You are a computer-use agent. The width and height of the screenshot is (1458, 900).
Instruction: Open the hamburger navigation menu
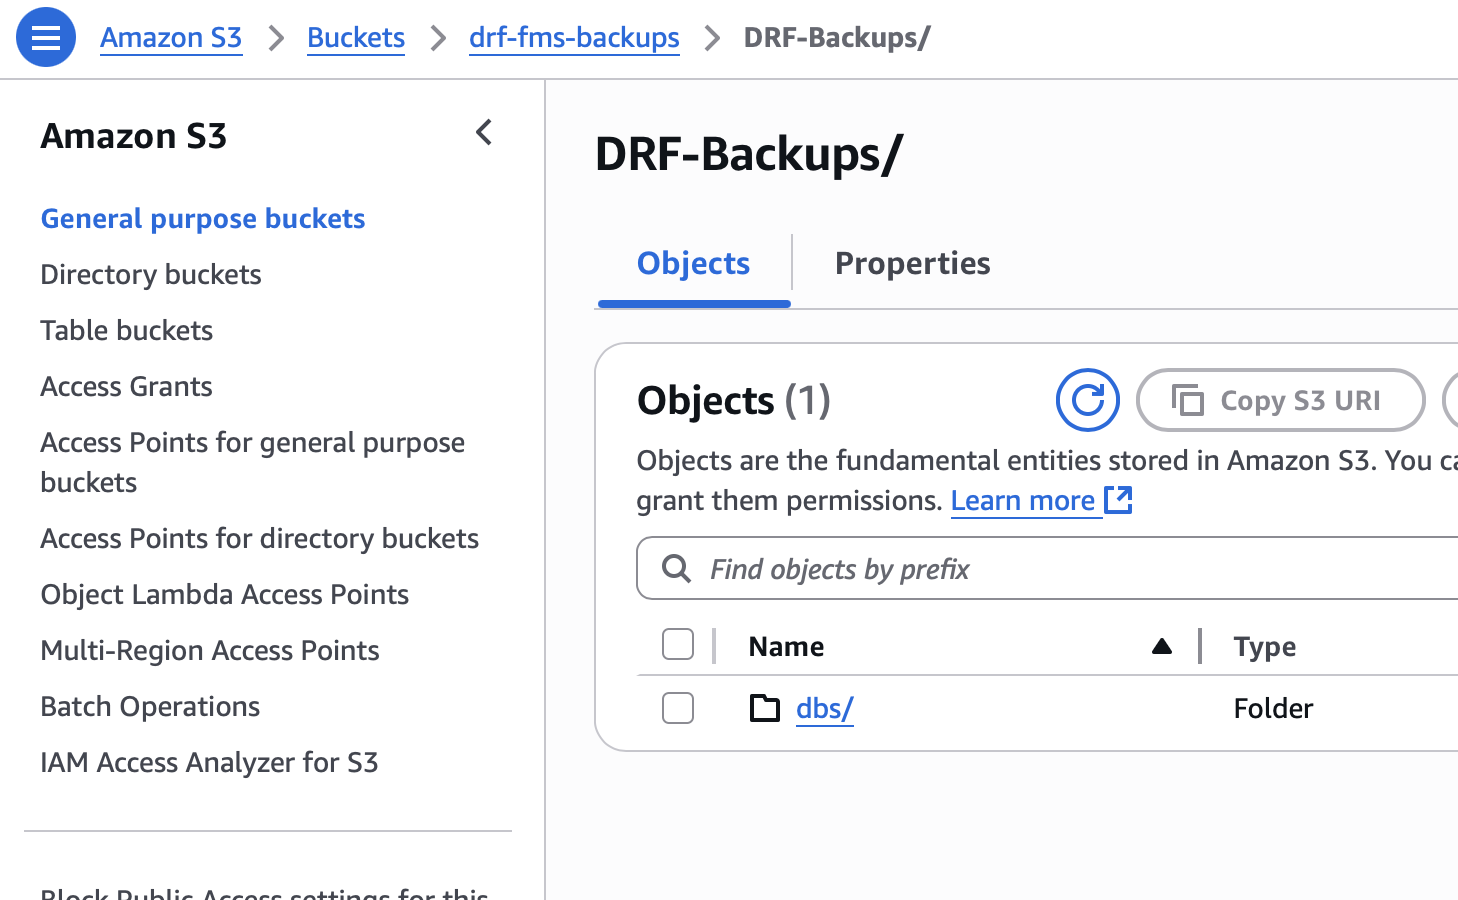pyautogui.click(x=46, y=37)
